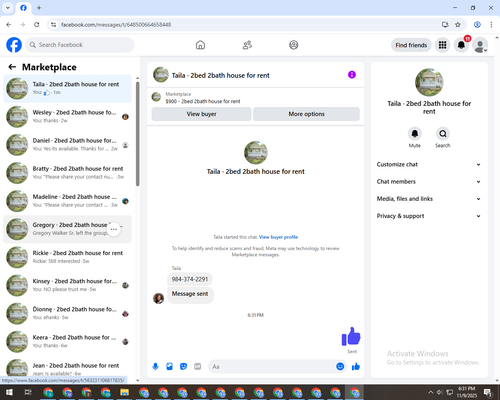Expand Customize chat section

click(429, 164)
